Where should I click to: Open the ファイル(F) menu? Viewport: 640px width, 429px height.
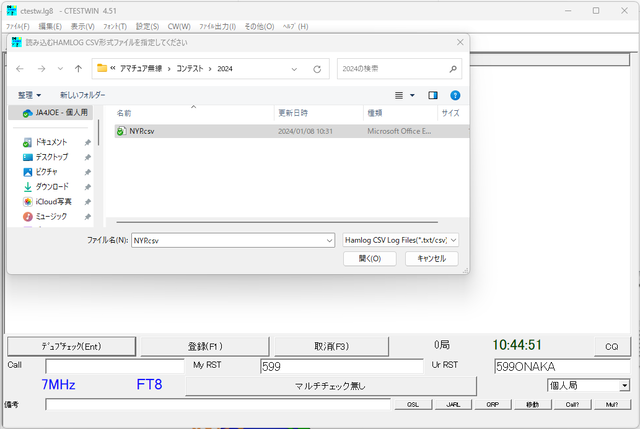[x=18, y=27]
